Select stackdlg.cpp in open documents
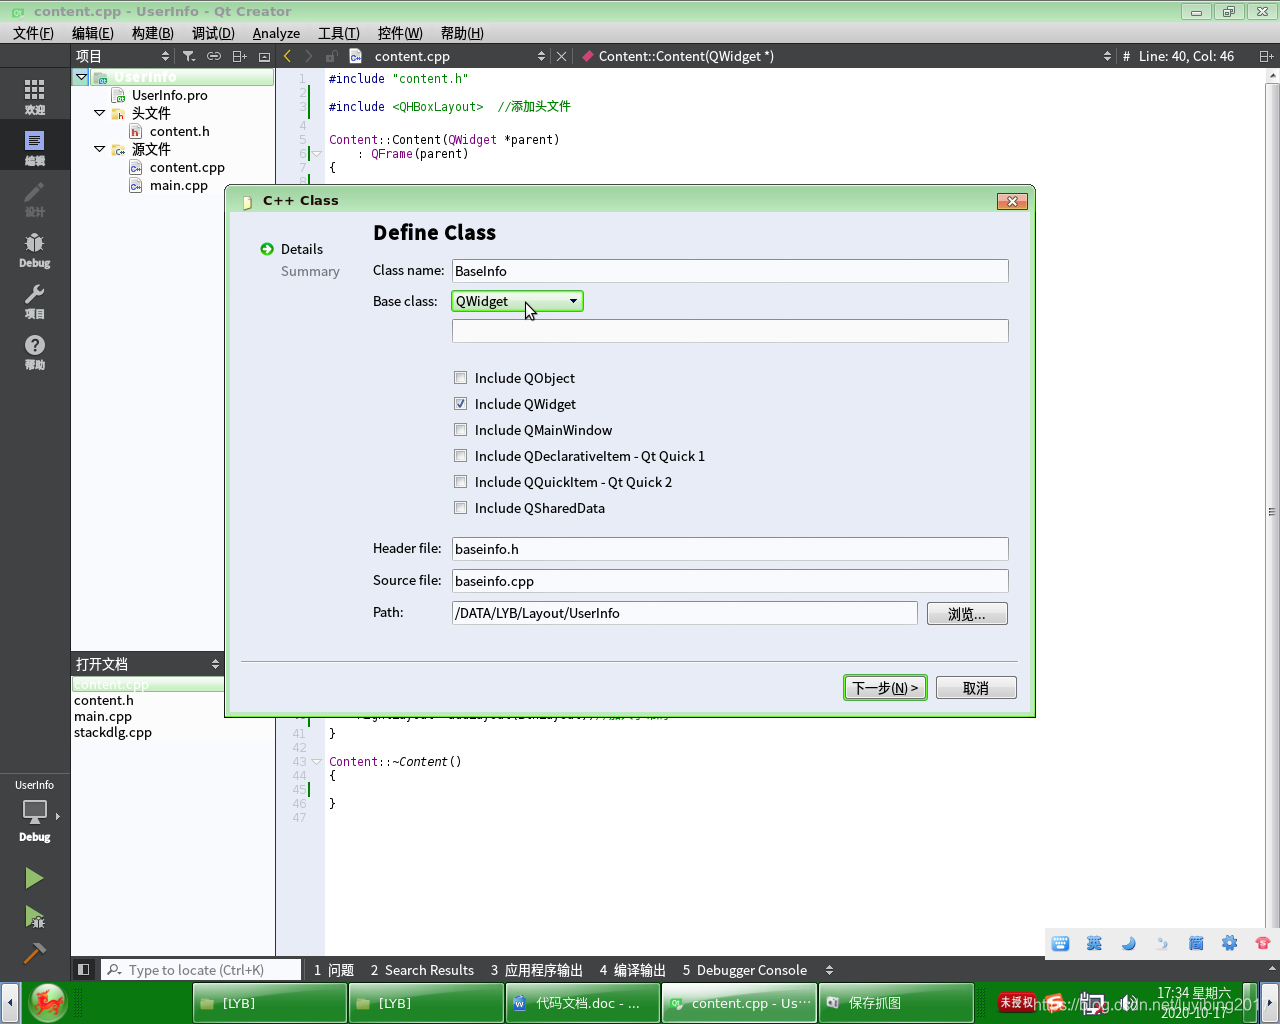Screen dimensions: 1280x1024 (113, 732)
